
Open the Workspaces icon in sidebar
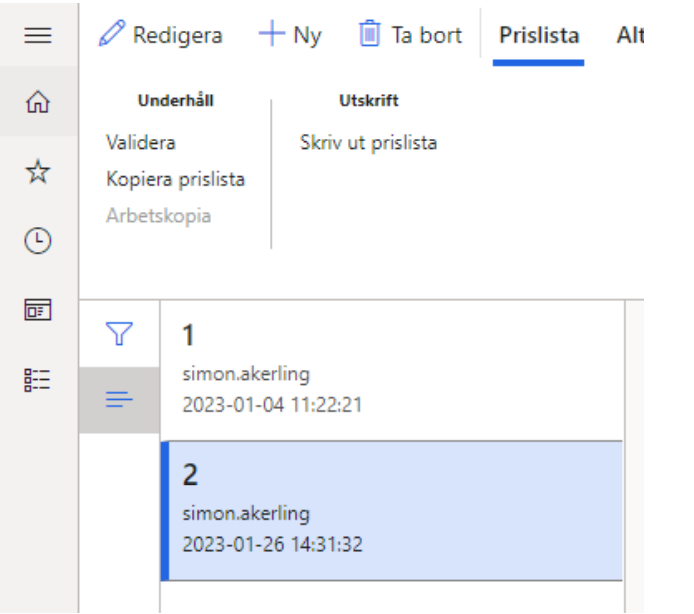(x=38, y=309)
